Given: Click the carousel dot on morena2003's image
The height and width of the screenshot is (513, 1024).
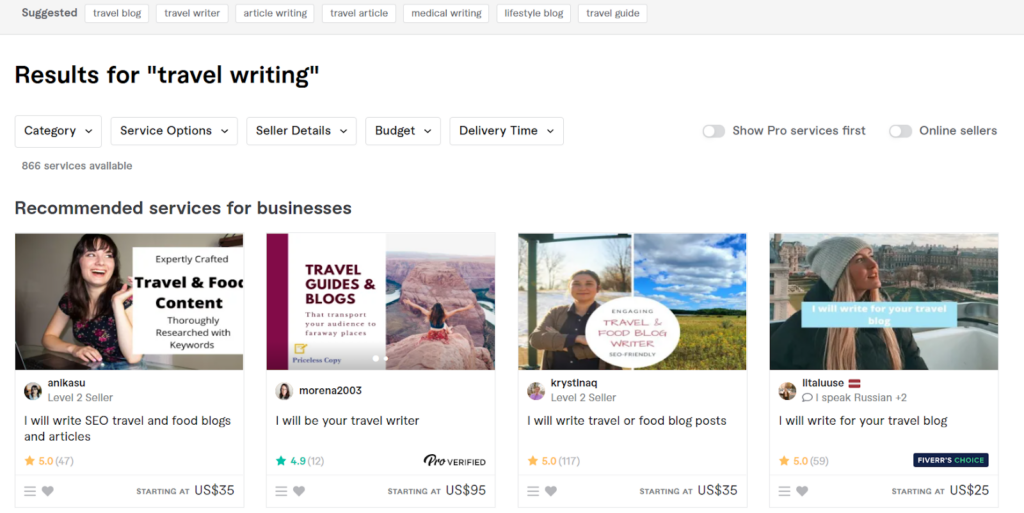Looking at the screenshot, I should (x=376, y=358).
